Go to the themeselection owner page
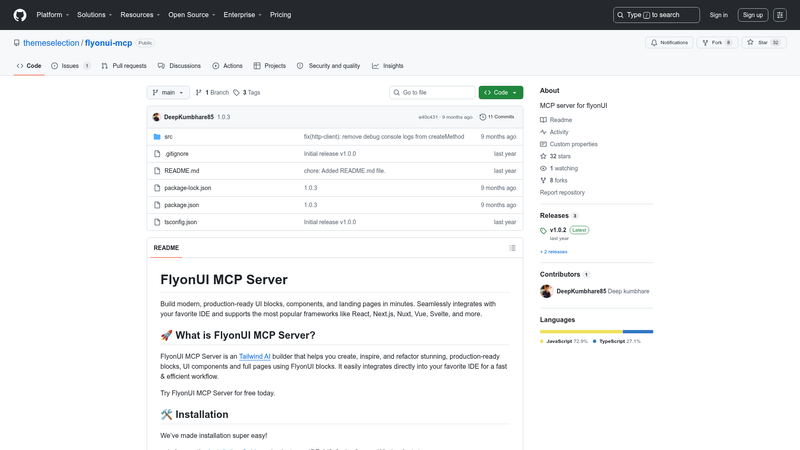 click(x=51, y=43)
